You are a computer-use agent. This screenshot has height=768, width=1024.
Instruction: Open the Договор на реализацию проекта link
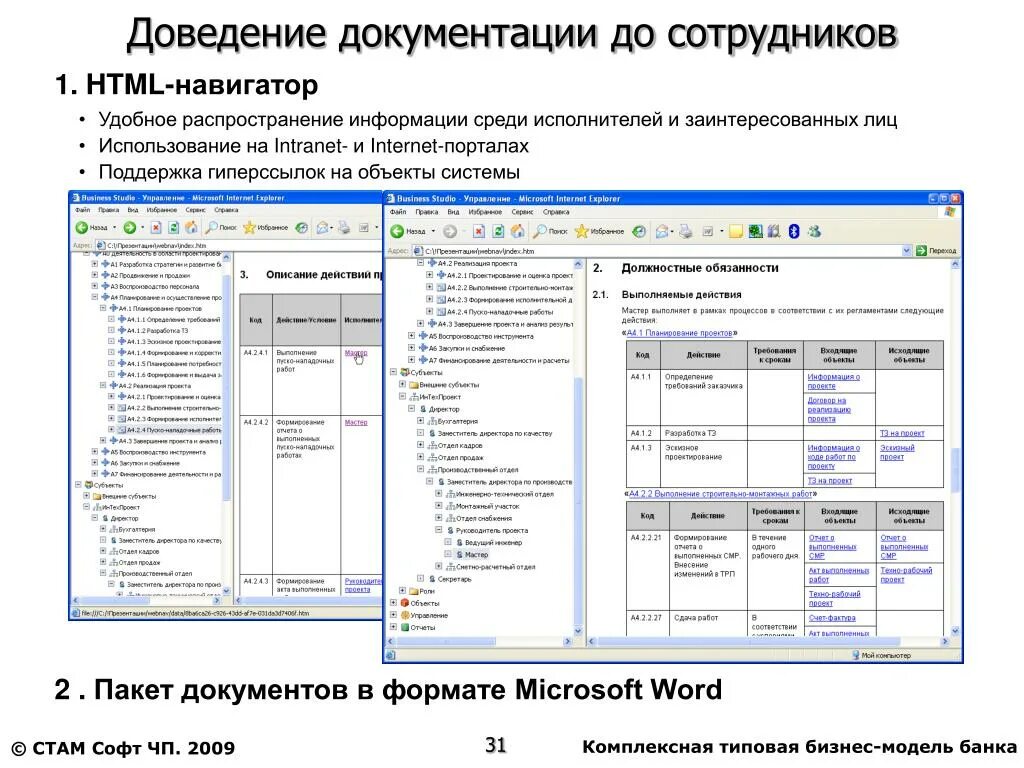tap(829, 409)
